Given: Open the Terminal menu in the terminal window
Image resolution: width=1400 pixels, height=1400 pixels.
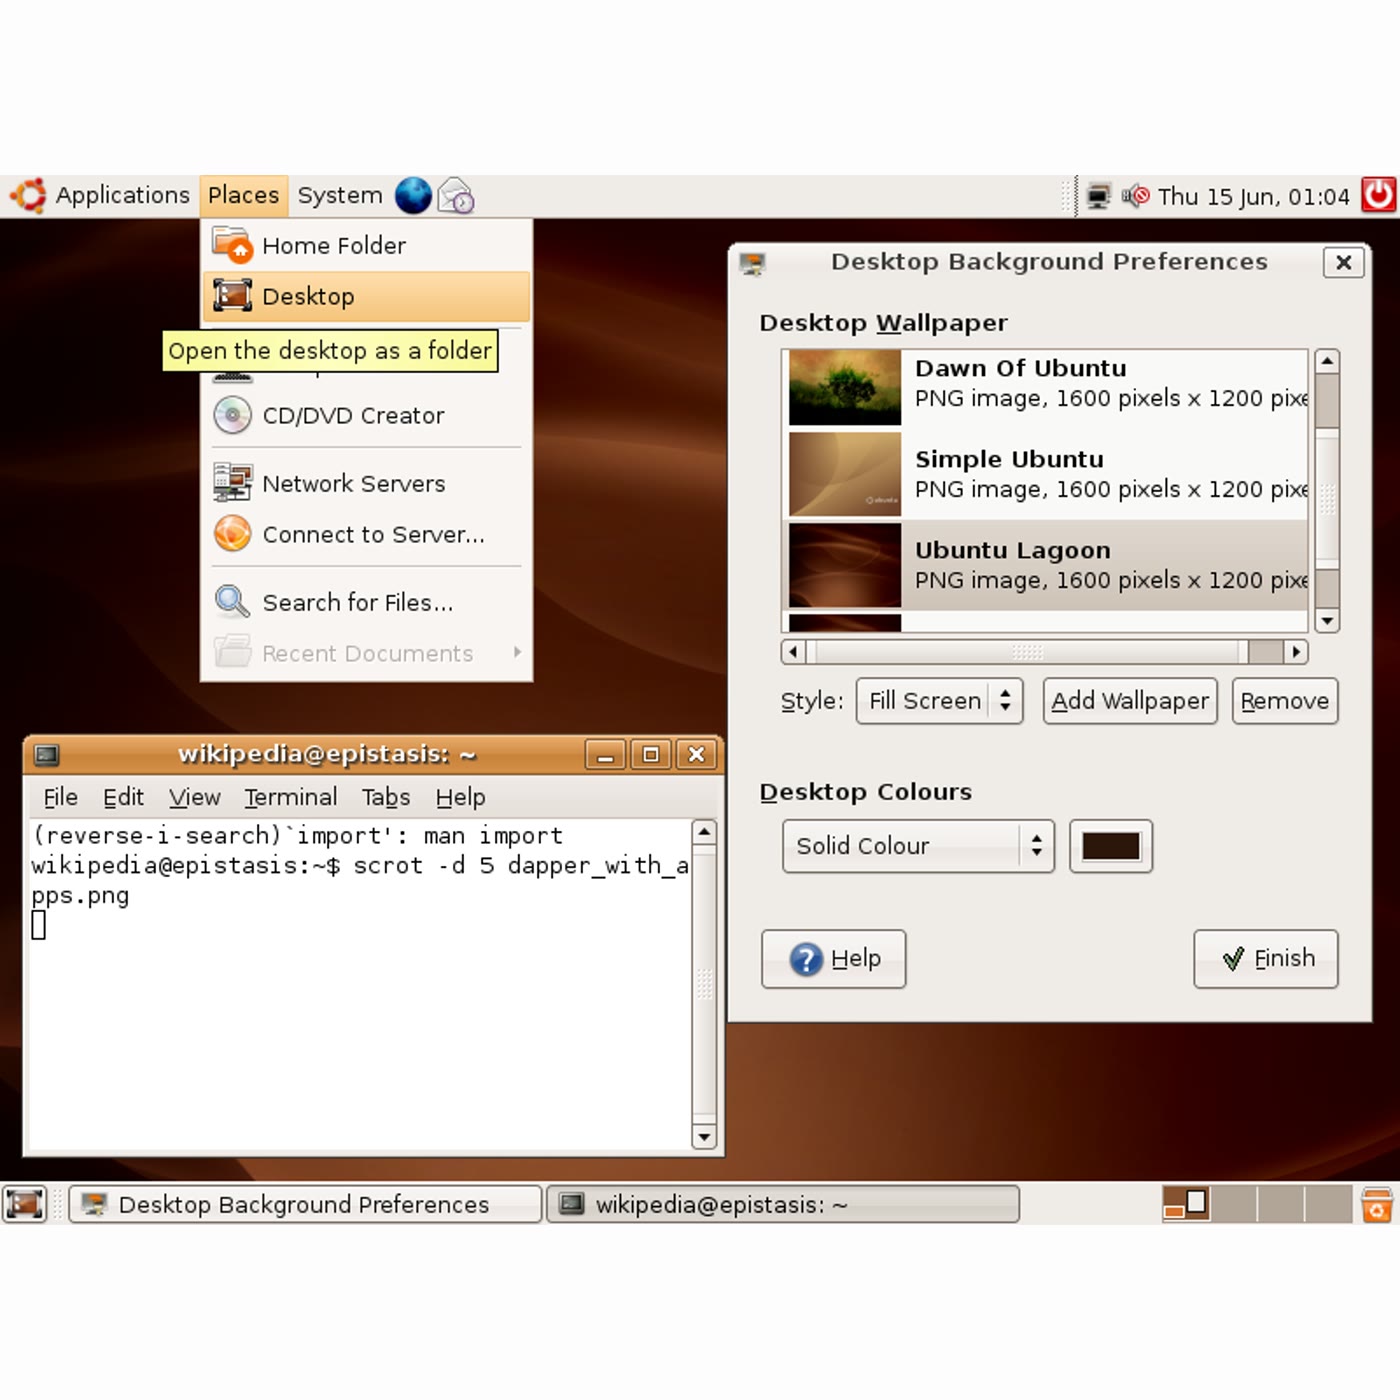Looking at the screenshot, I should pos(290,797).
